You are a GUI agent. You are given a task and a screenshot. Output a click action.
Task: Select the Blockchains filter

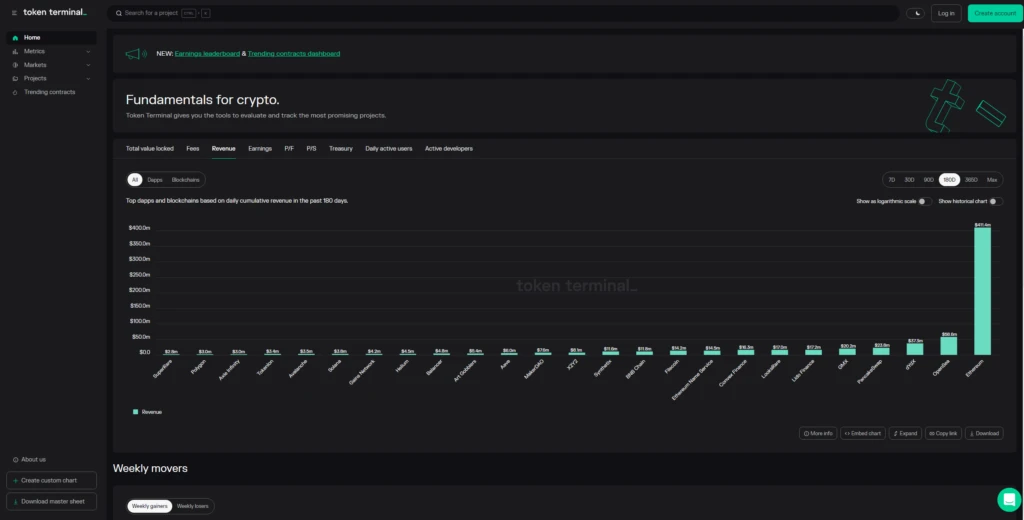[x=185, y=180]
